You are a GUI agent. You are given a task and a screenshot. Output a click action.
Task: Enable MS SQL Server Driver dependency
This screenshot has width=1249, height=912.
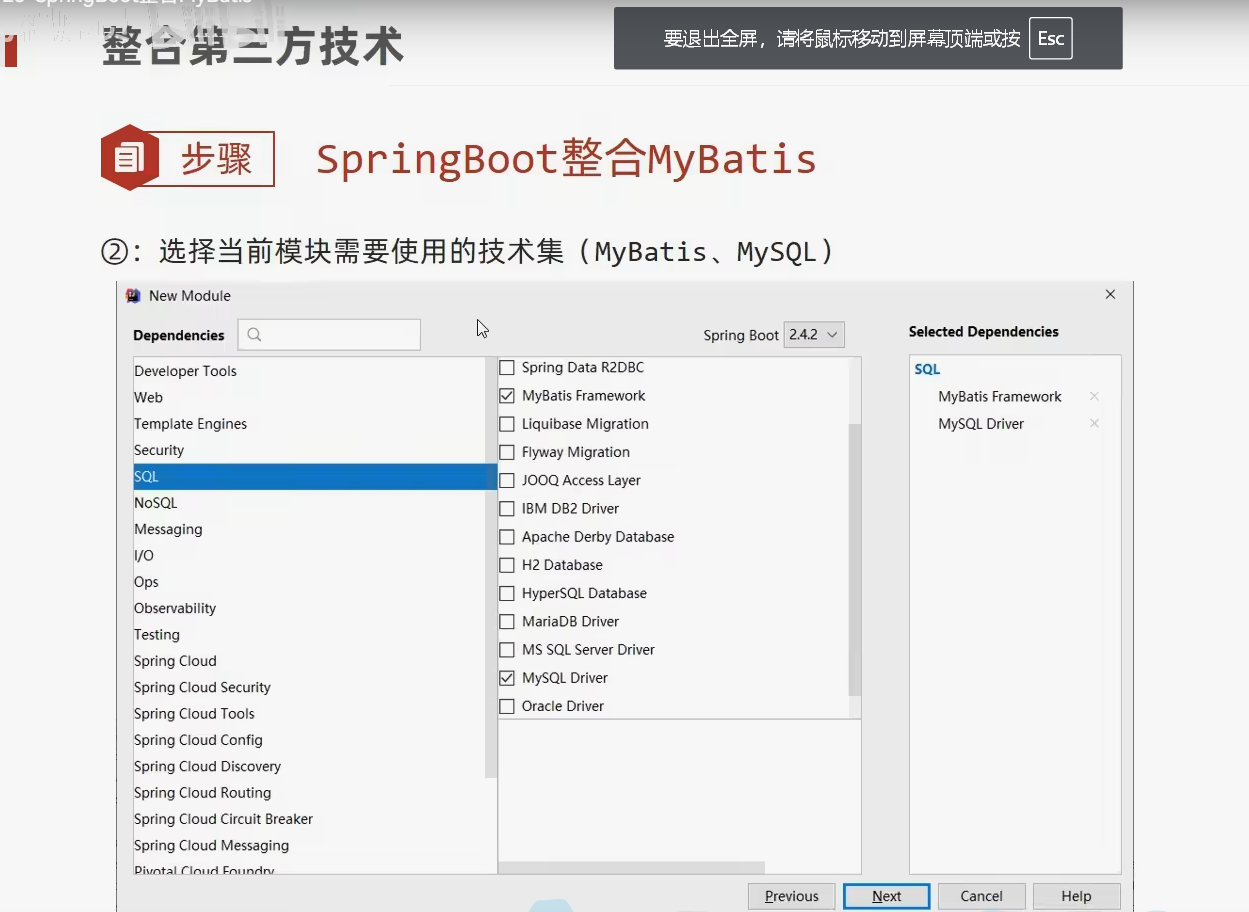point(507,650)
